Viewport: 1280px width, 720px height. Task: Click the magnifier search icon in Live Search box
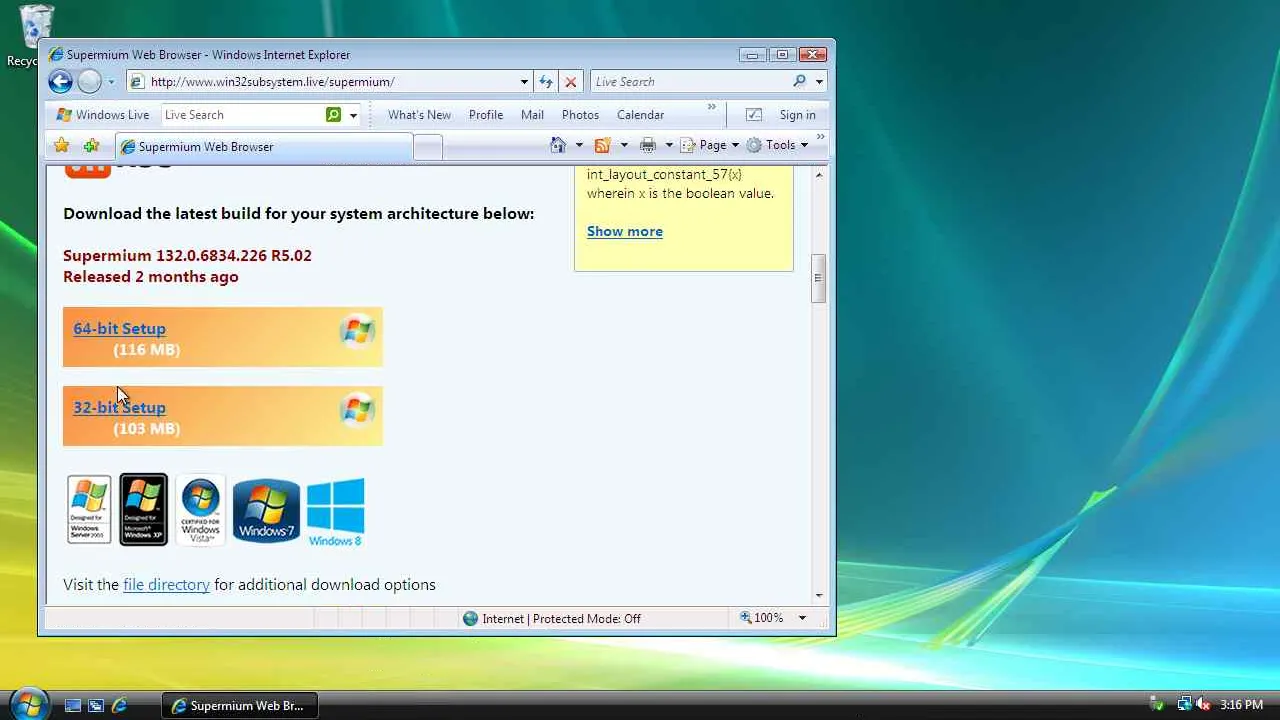799,82
